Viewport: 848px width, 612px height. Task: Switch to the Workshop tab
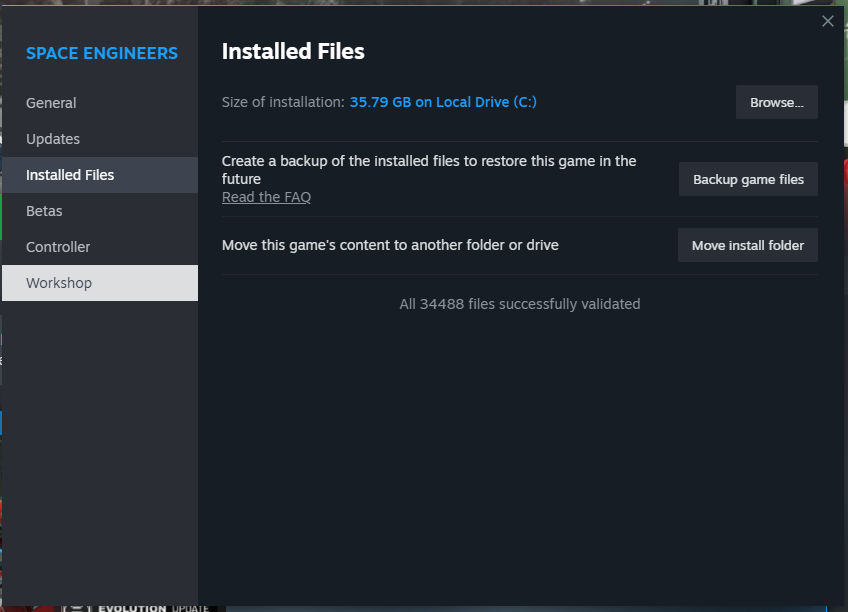59,283
